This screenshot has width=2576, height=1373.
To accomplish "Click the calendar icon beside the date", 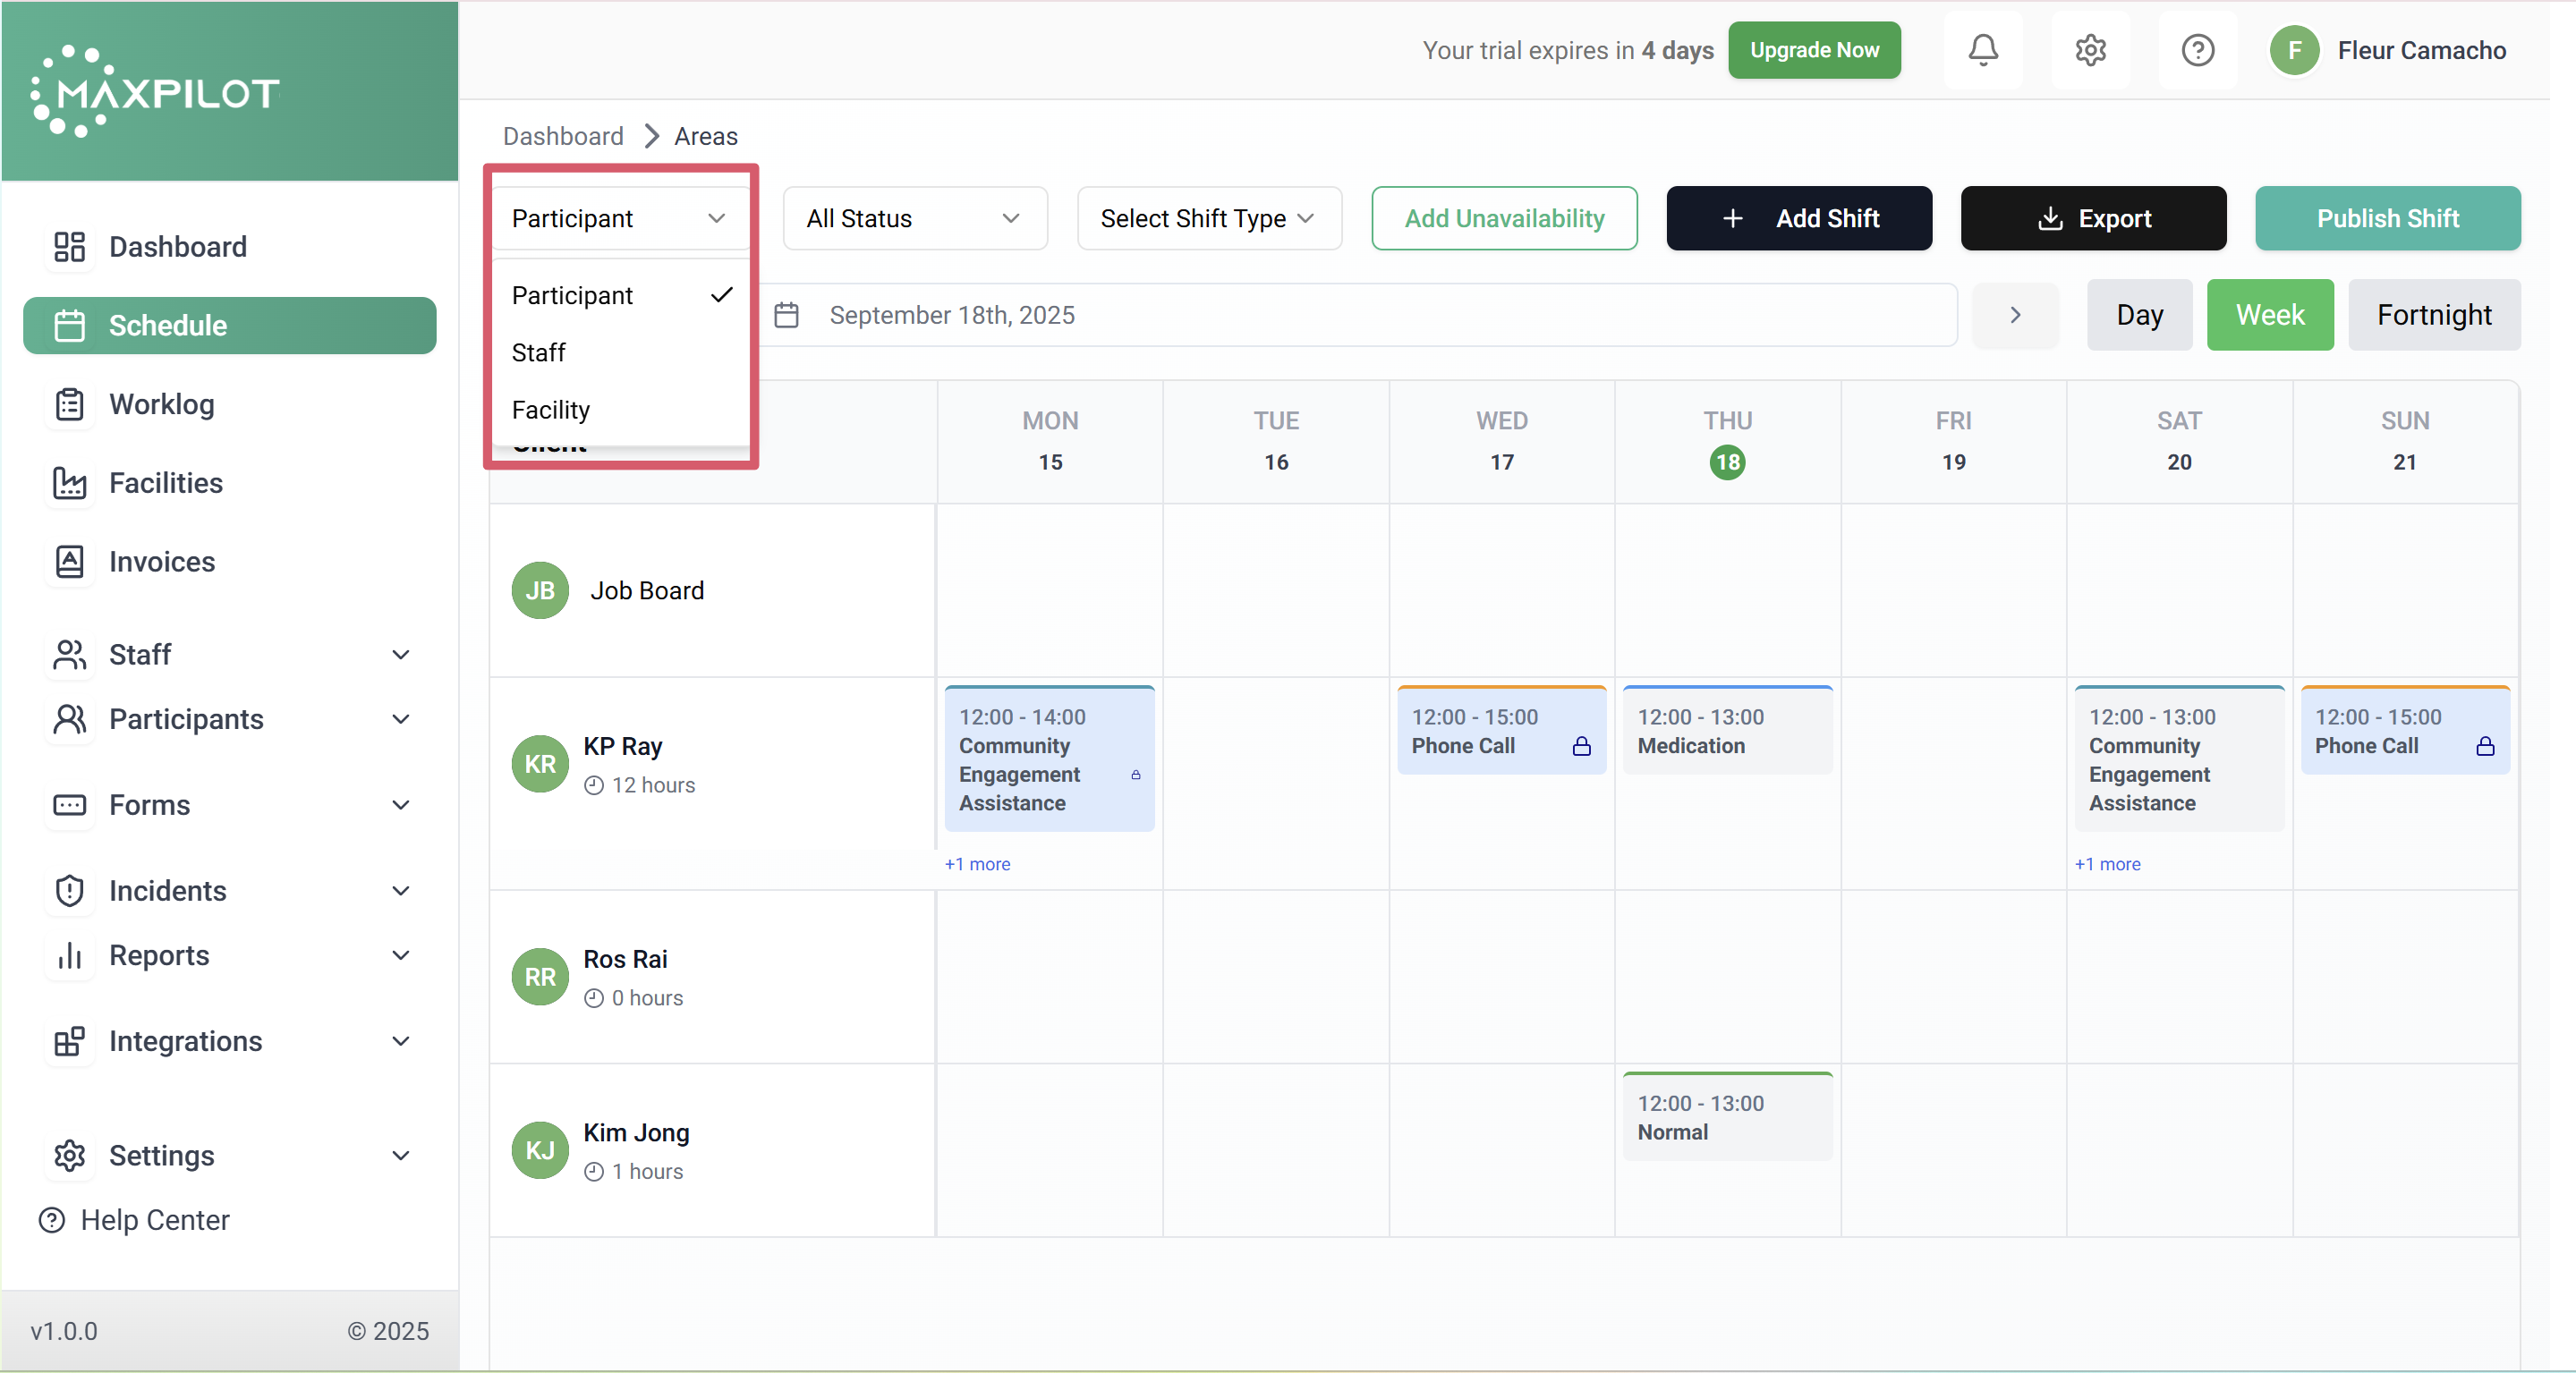I will pos(787,315).
